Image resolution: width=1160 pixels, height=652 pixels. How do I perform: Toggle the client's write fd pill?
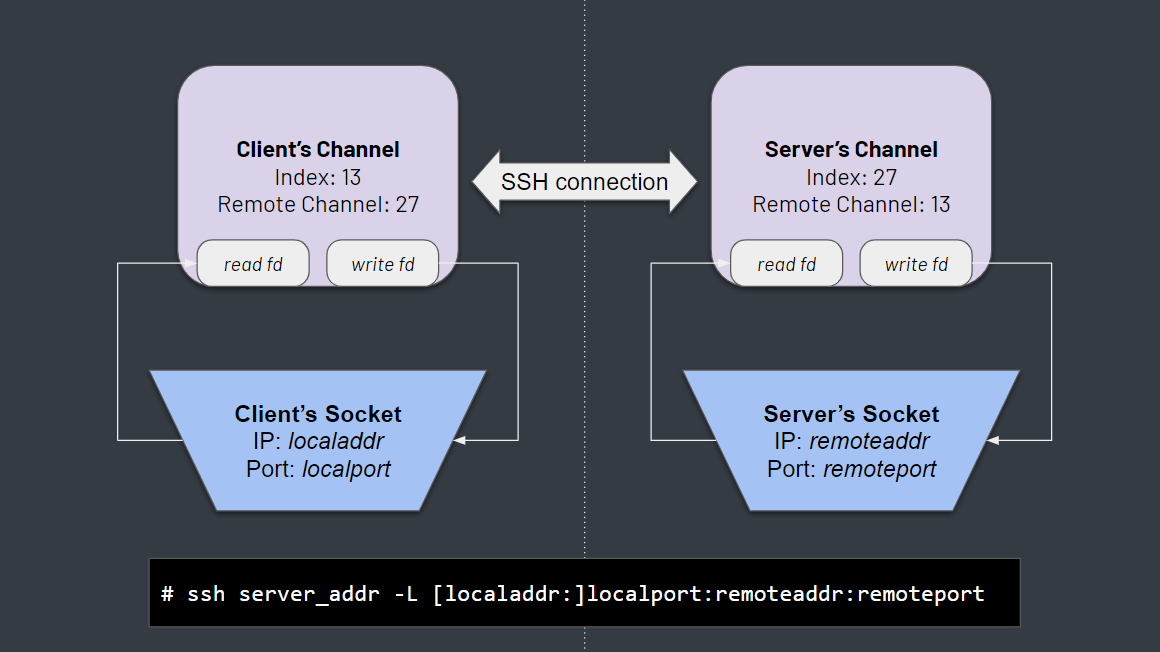pyautogui.click(x=382, y=263)
